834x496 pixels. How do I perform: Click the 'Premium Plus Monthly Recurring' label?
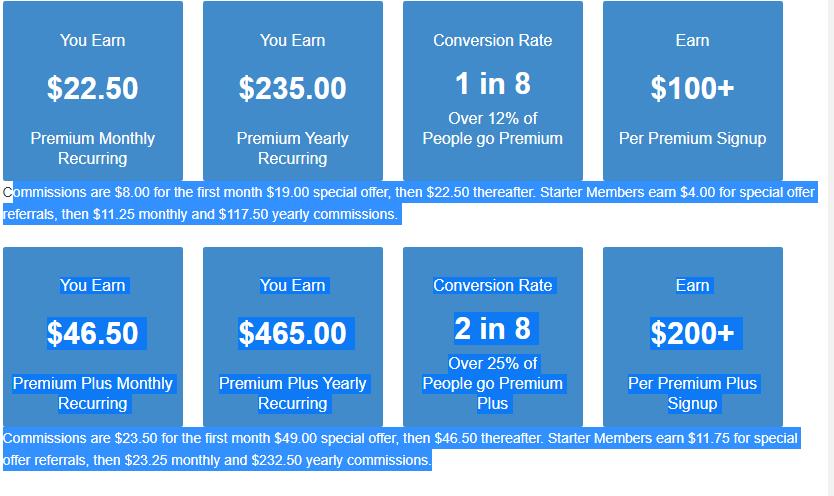(93, 393)
